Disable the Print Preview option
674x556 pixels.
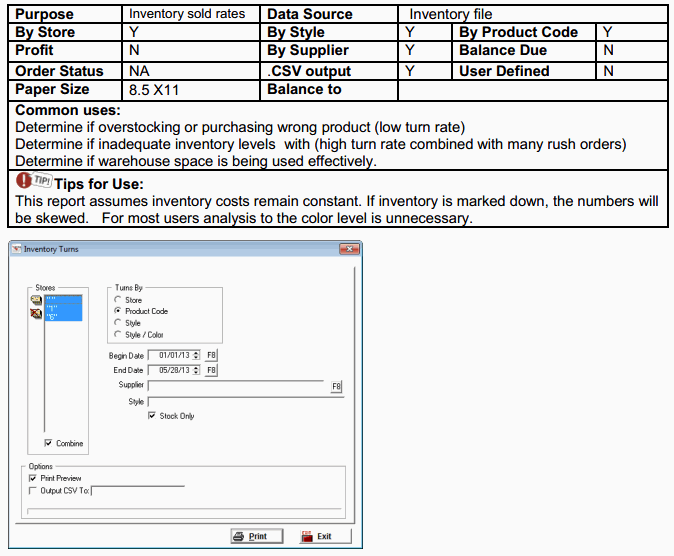[x=33, y=478]
